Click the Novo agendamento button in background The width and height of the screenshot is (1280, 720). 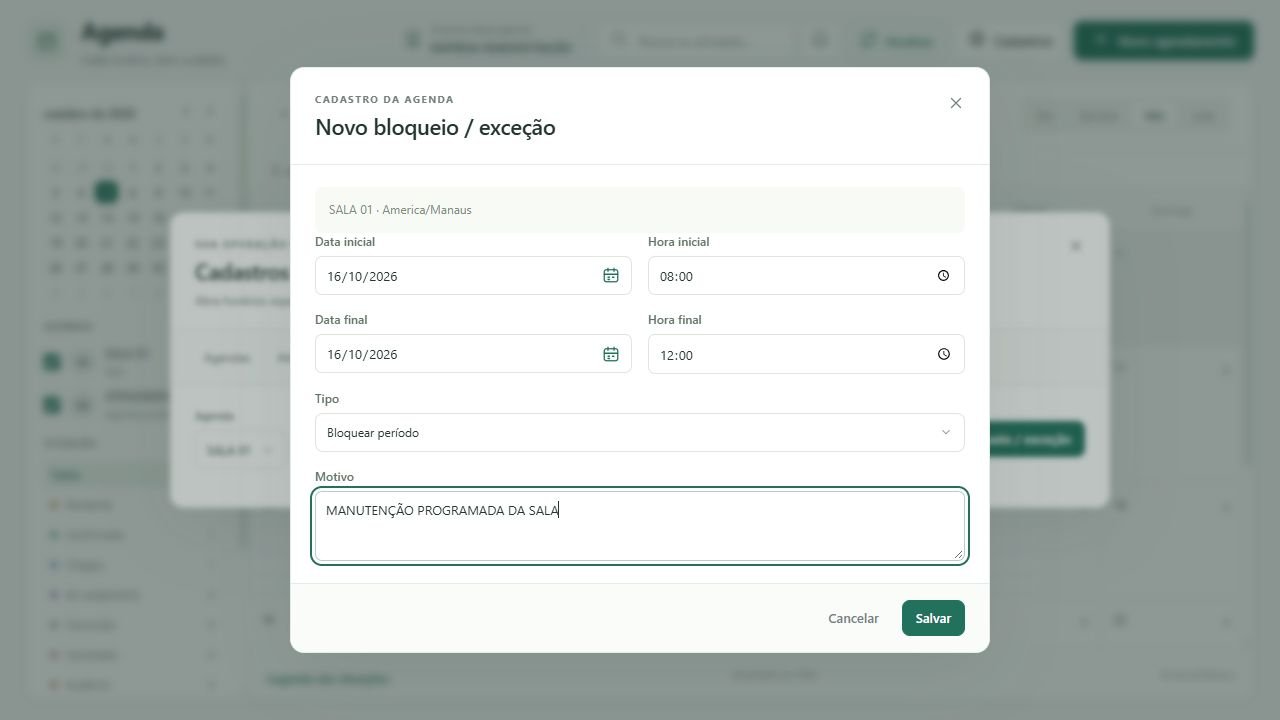(x=1164, y=41)
